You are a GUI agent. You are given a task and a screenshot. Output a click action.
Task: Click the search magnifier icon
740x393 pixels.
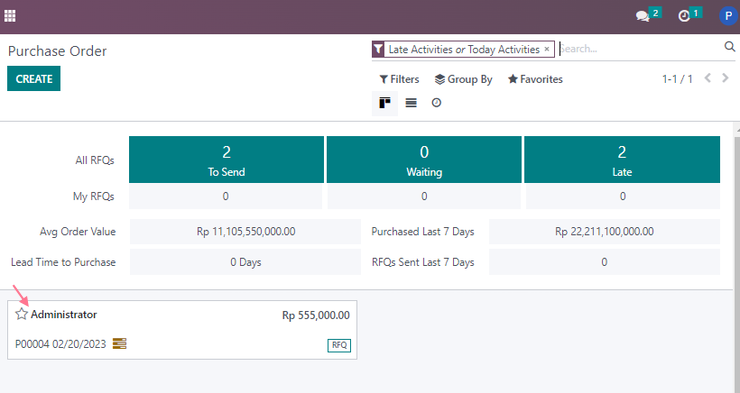(x=730, y=47)
